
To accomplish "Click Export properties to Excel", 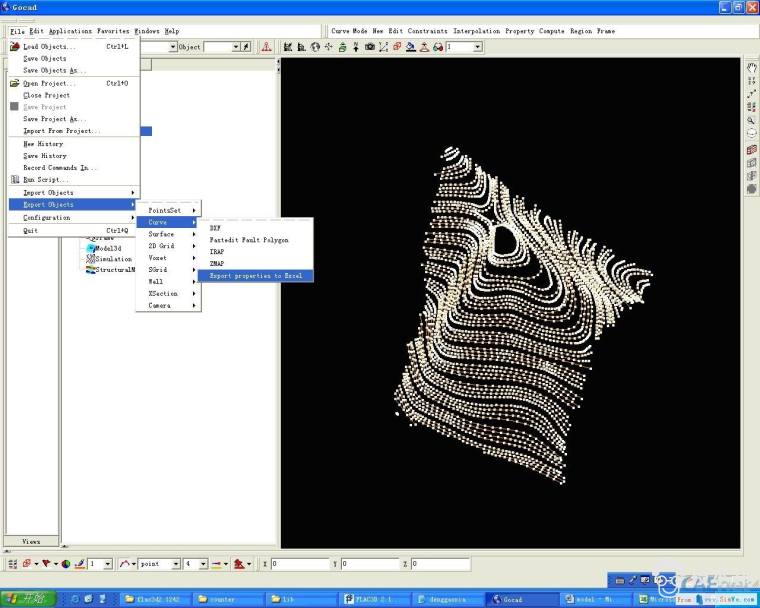I will [255, 275].
